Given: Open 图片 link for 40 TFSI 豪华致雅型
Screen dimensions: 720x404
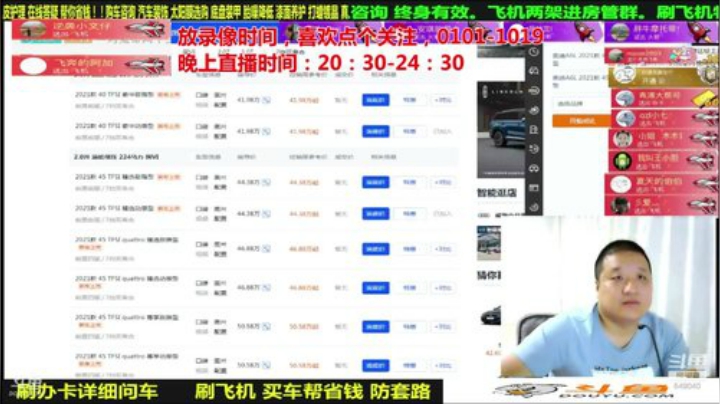Looking at the screenshot, I should point(220,95).
